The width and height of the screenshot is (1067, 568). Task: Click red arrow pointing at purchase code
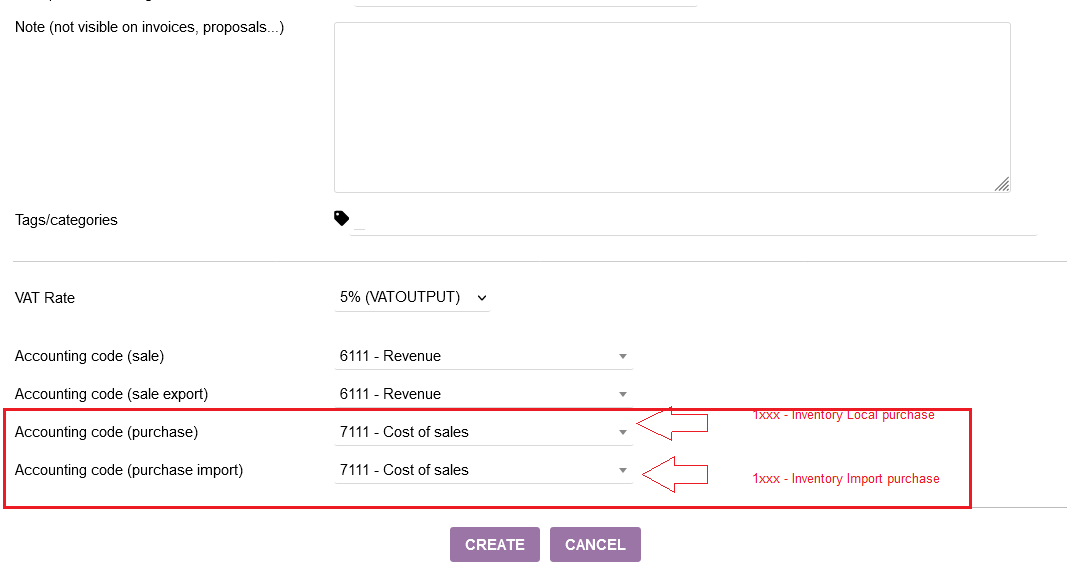tap(672, 423)
